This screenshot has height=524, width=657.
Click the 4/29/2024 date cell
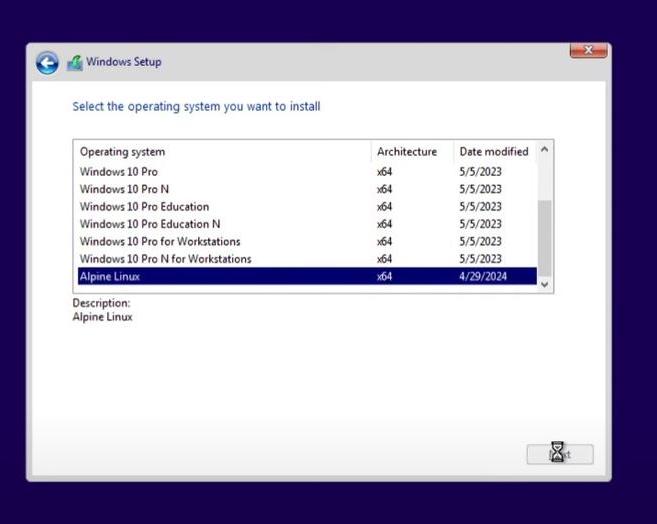click(x=483, y=276)
